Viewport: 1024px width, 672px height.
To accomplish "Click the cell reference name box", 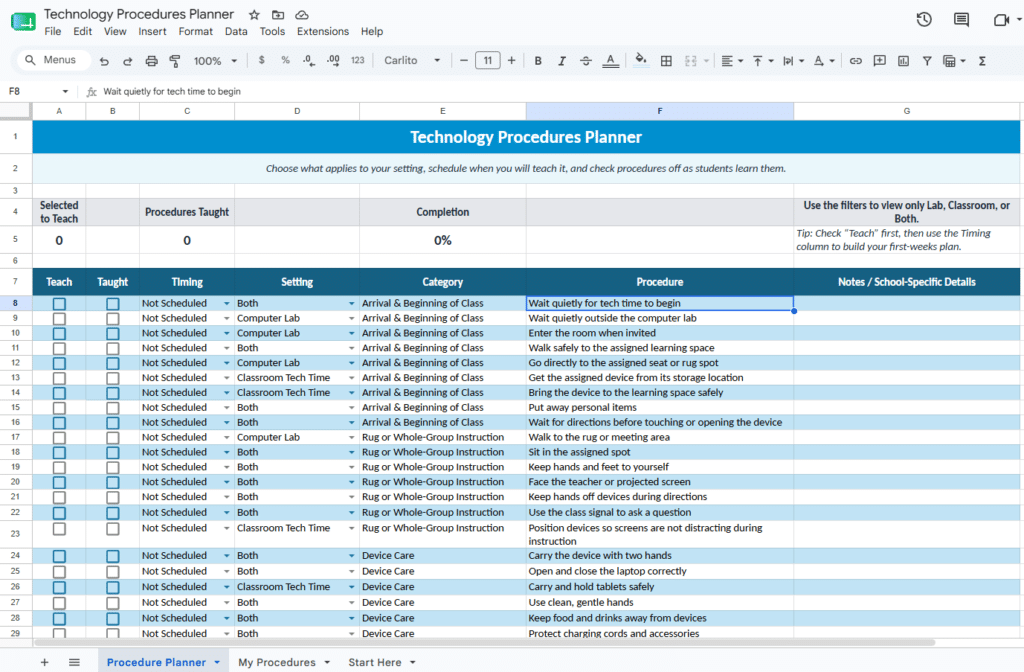I will [38, 91].
